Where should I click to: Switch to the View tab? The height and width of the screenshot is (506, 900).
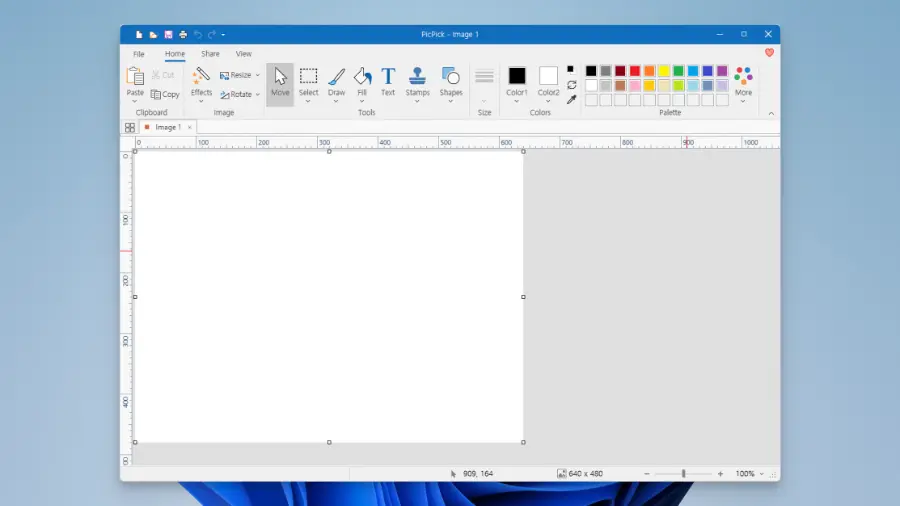pos(243,54)
